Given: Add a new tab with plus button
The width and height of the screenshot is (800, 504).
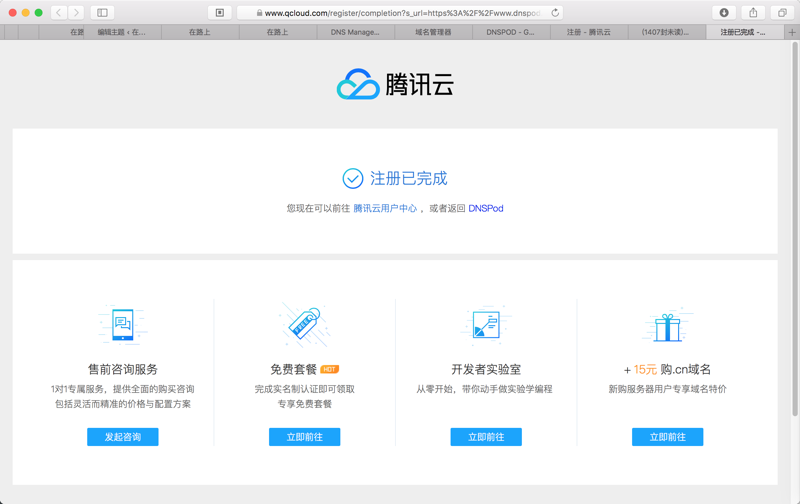Looking at the screenshot, I should (792, 32).
